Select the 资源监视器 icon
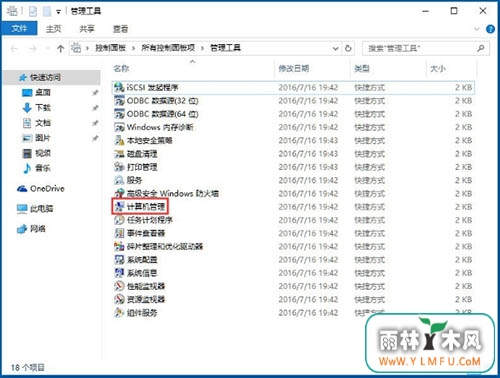The width and height of the screenshot is (500, 378). (x=119, y=299)
